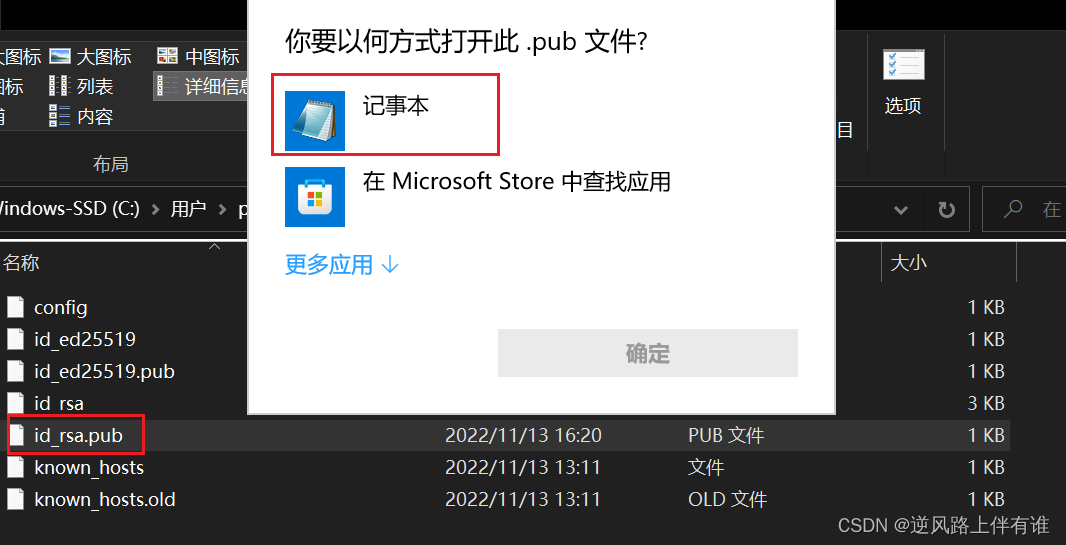This screenshot has height=545, width=1066.
Task: Click the Microsoft Store icon
Action: 315,196
